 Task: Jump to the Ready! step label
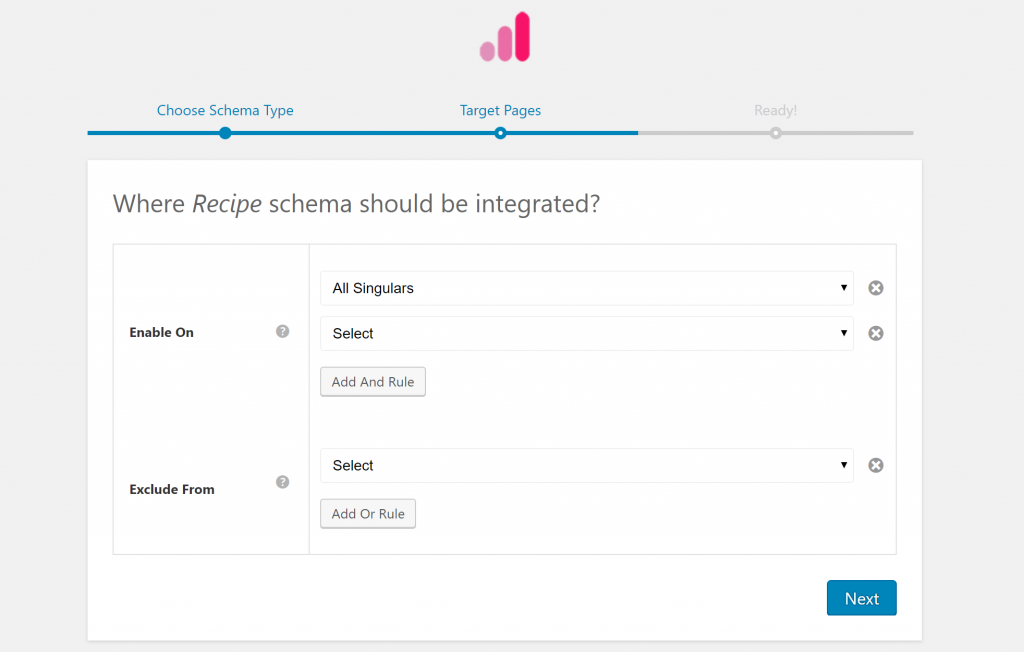pyautogui.click(x=775, y=111)
